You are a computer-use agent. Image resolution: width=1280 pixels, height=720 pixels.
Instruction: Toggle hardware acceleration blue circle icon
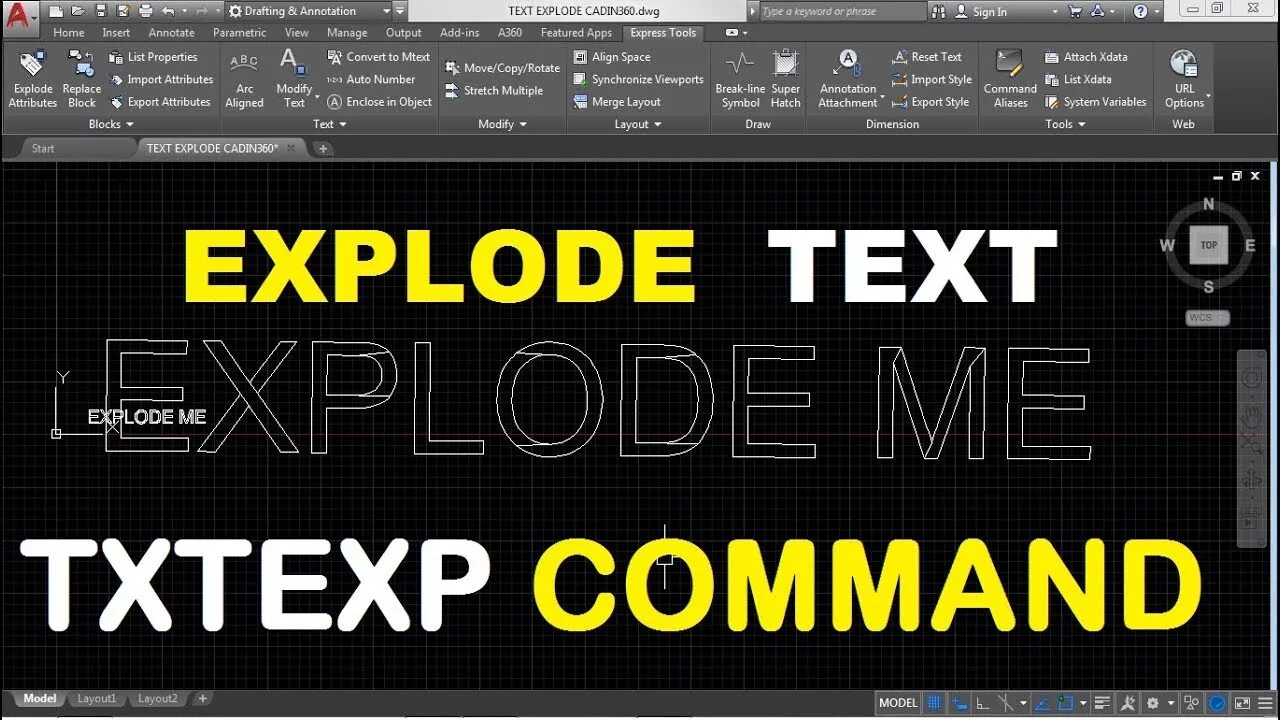[x=1218, y=703]
